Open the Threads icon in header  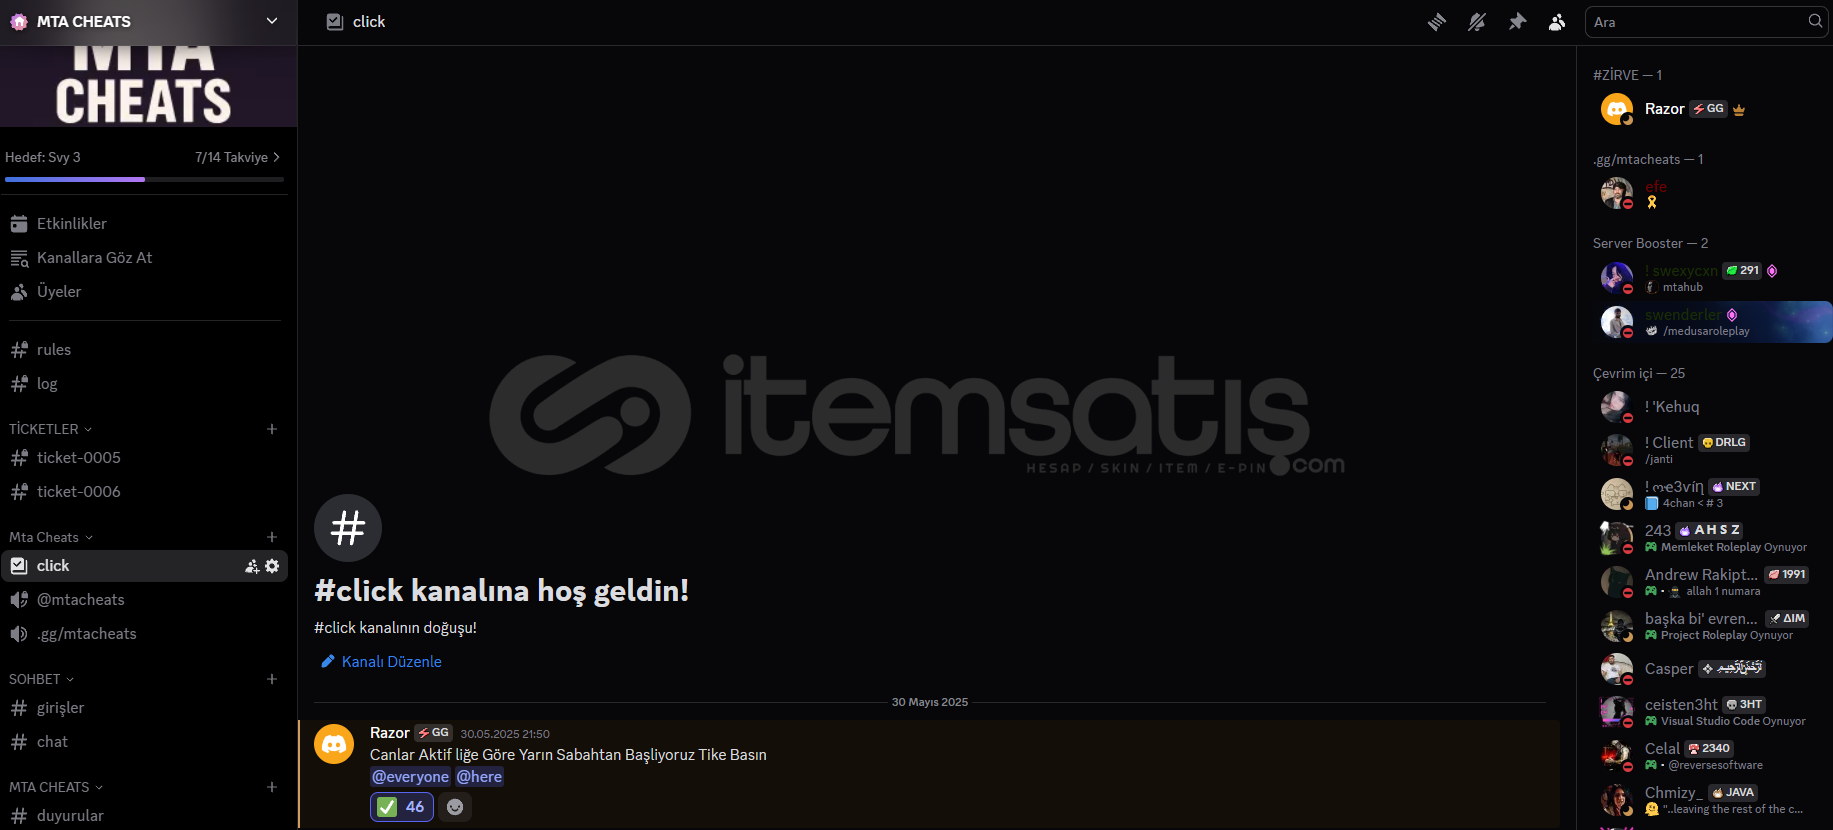pyautogui.click(x=1437, y=22)
